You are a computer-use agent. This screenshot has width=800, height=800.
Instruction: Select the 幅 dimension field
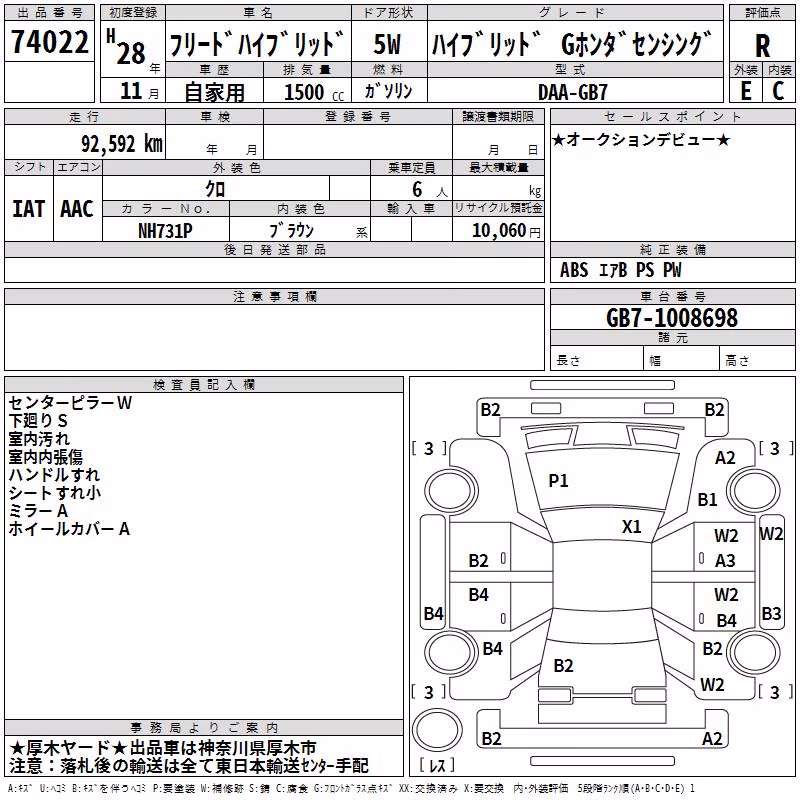682,360
